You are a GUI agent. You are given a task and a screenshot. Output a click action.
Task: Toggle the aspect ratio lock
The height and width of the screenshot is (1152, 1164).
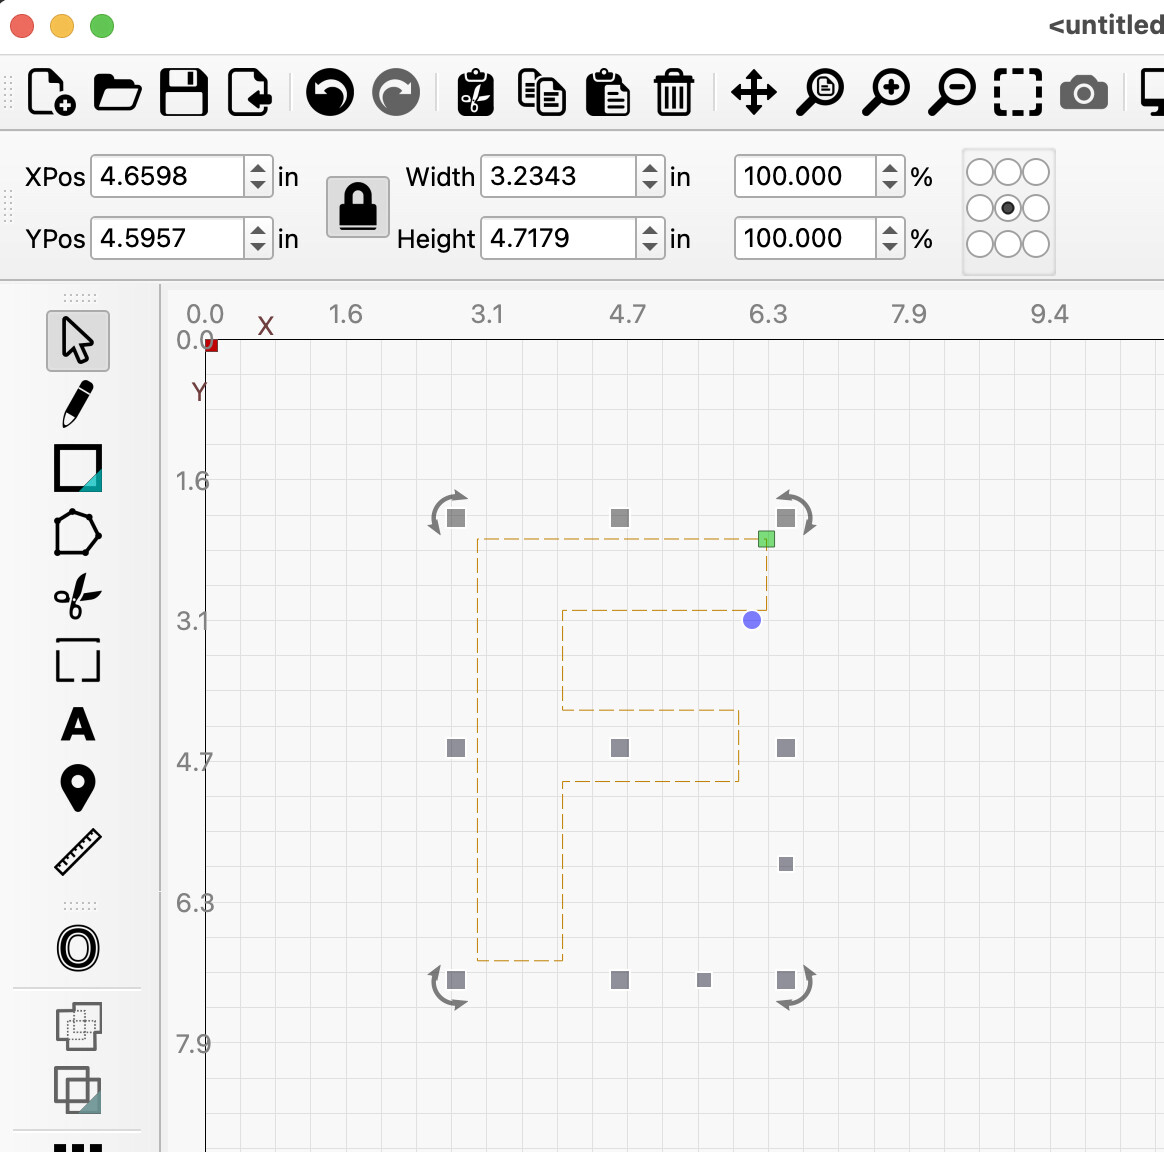(x=358, y=207)
